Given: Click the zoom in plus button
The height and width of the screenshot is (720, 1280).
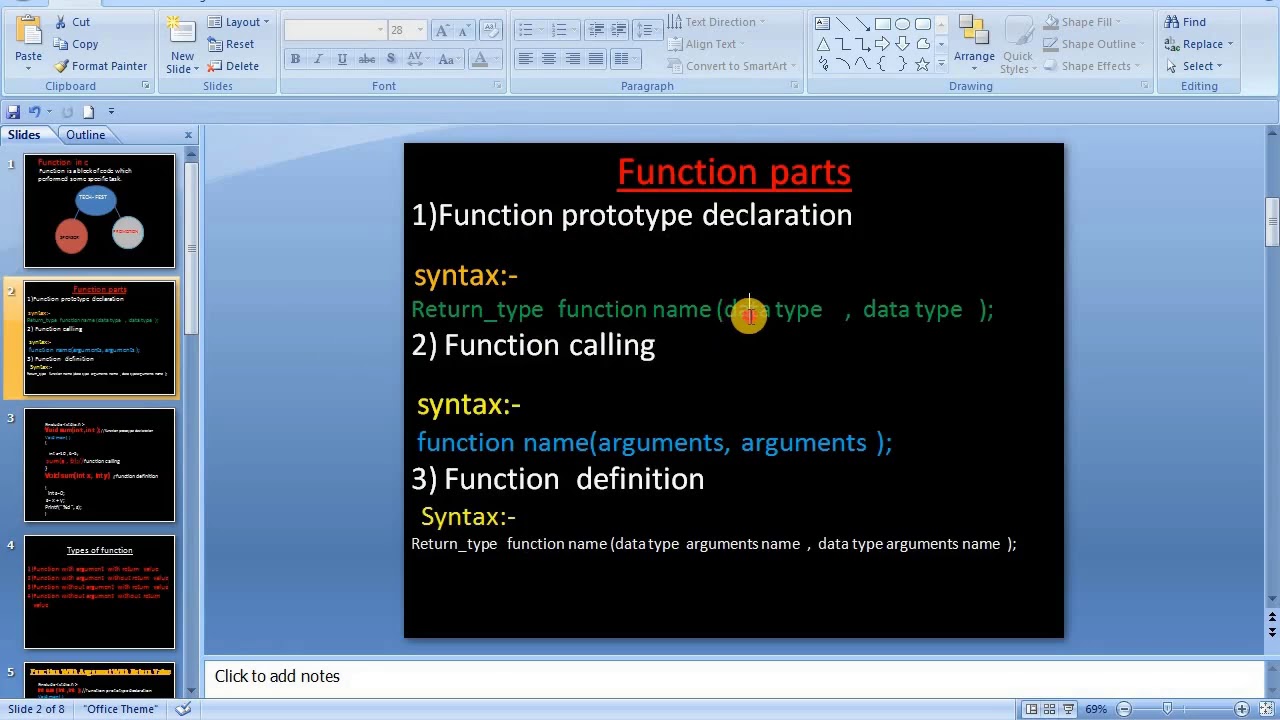Looking at the screenshot, I should [x=1241, y=709].
